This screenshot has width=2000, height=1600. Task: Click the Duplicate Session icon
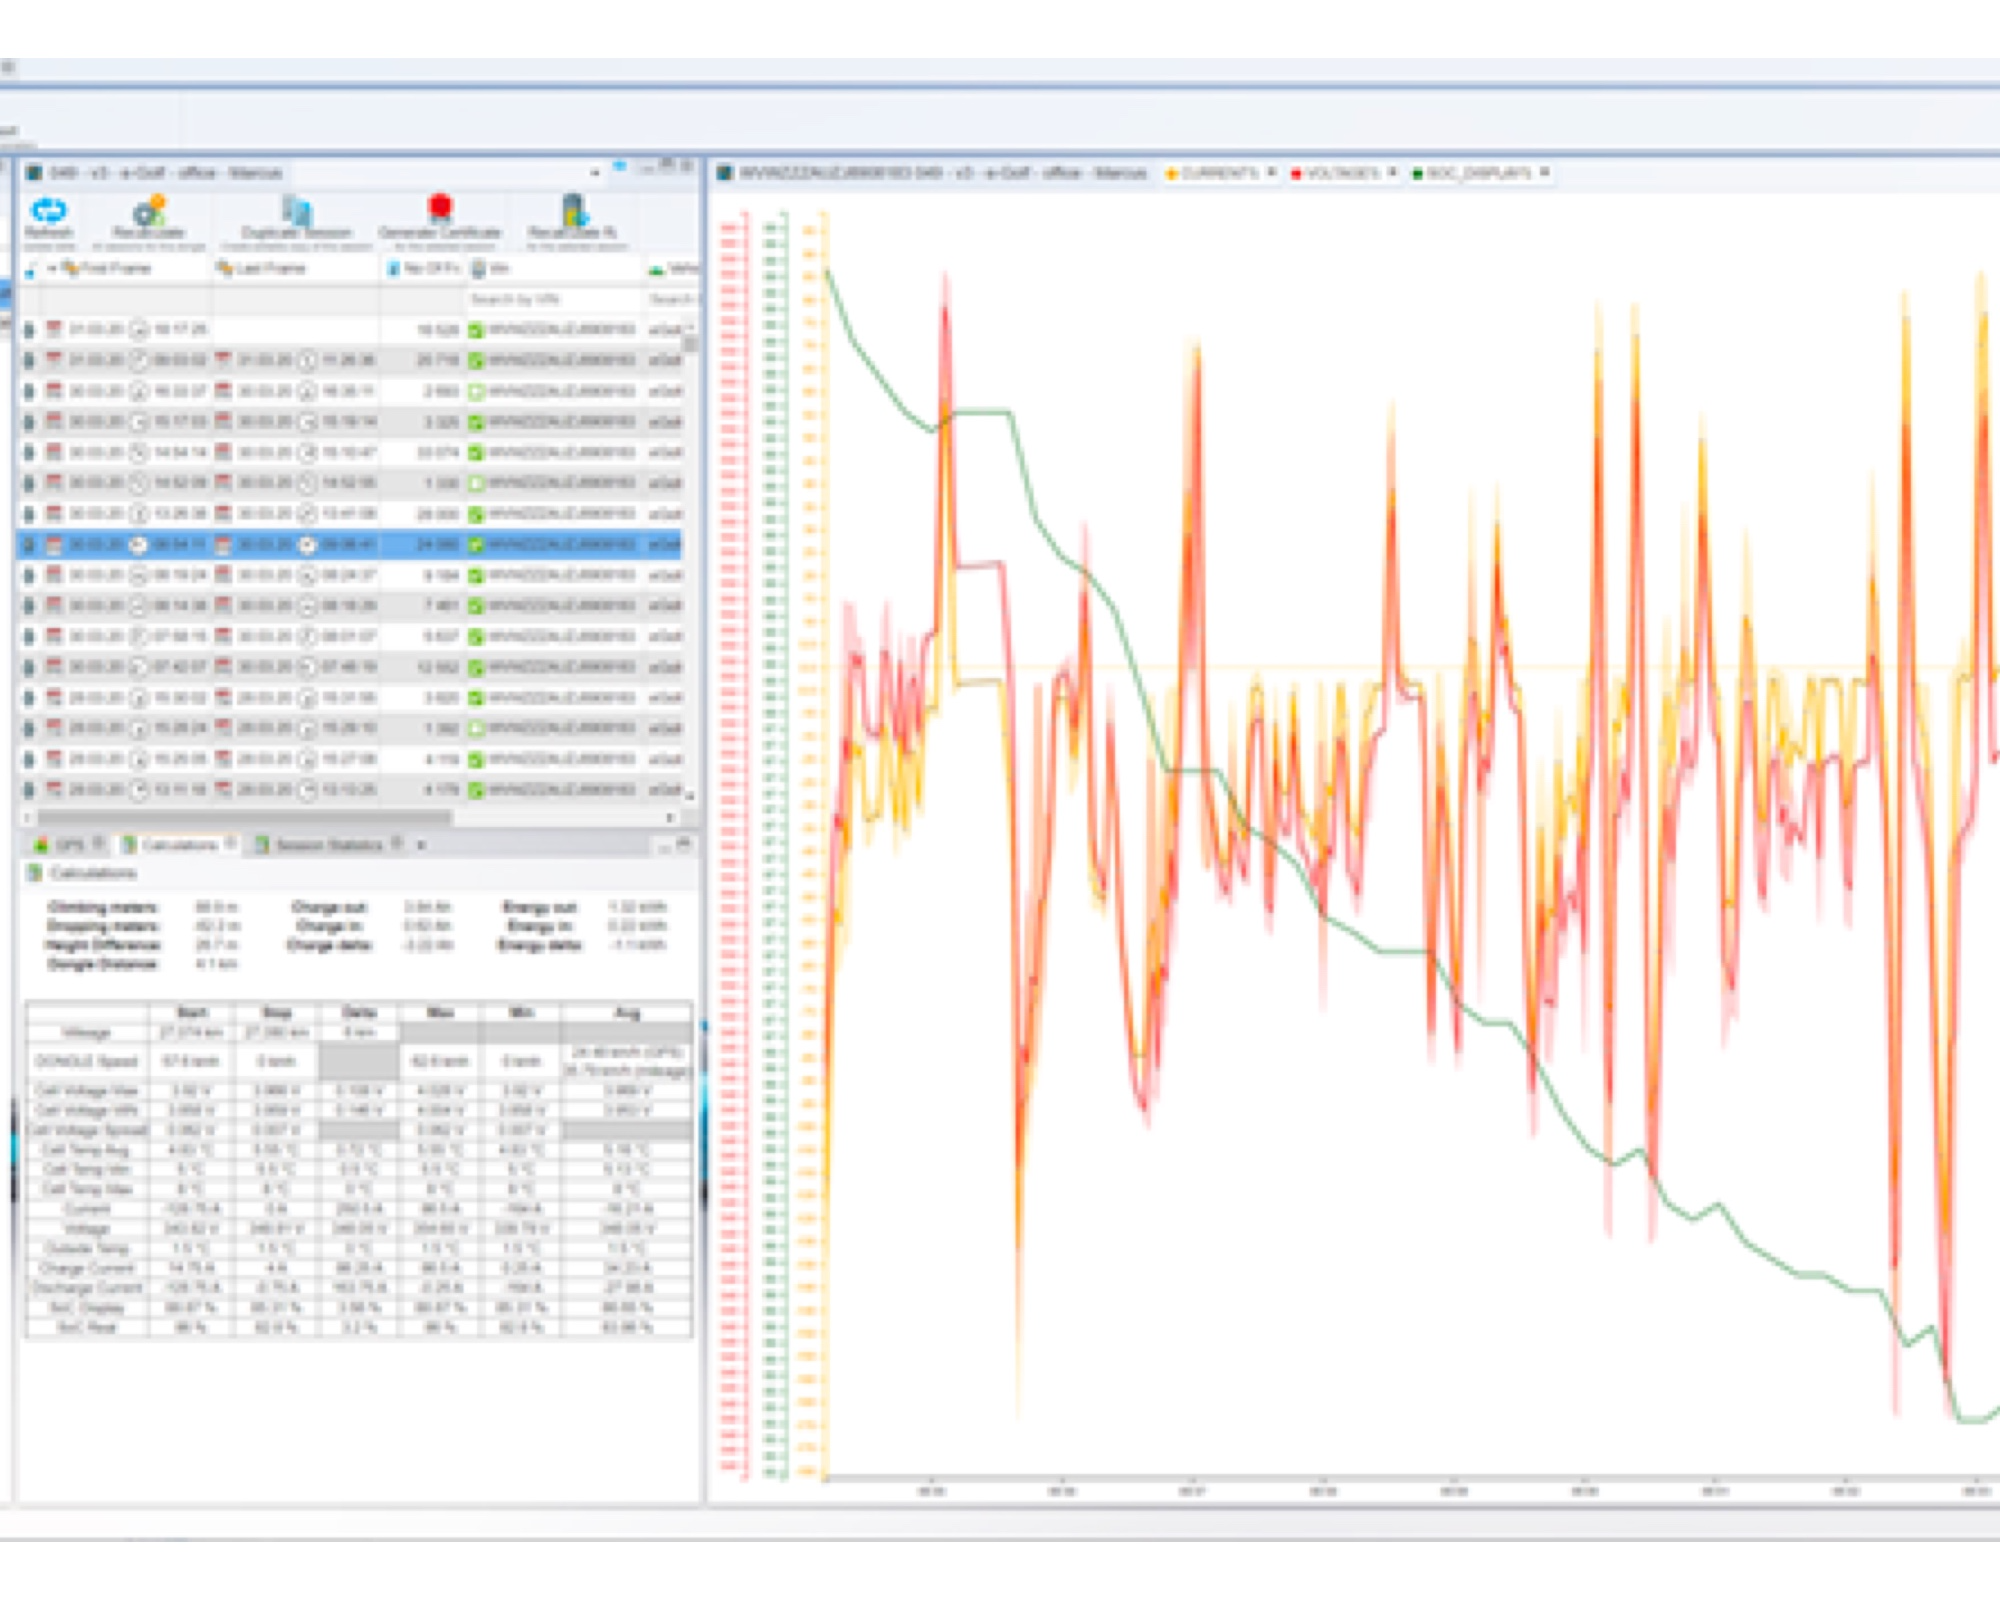[x=297, y=212]
